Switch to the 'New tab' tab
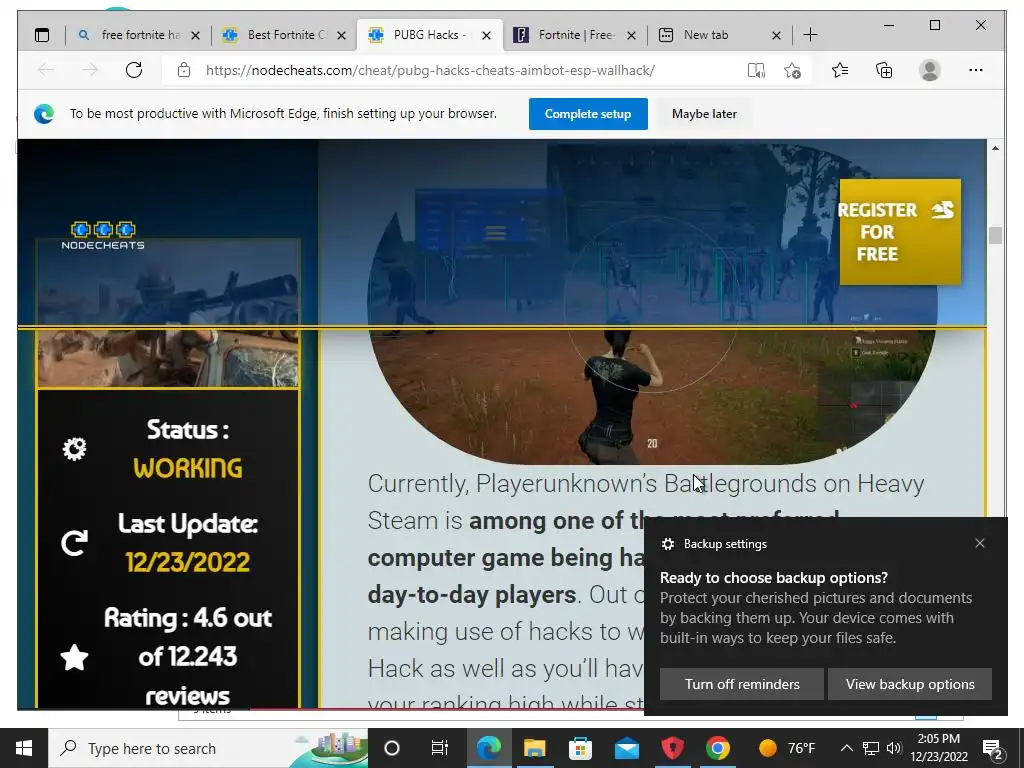Image resolution: width=1024 pixels, height=768 pixels. (x=720, y=35)
